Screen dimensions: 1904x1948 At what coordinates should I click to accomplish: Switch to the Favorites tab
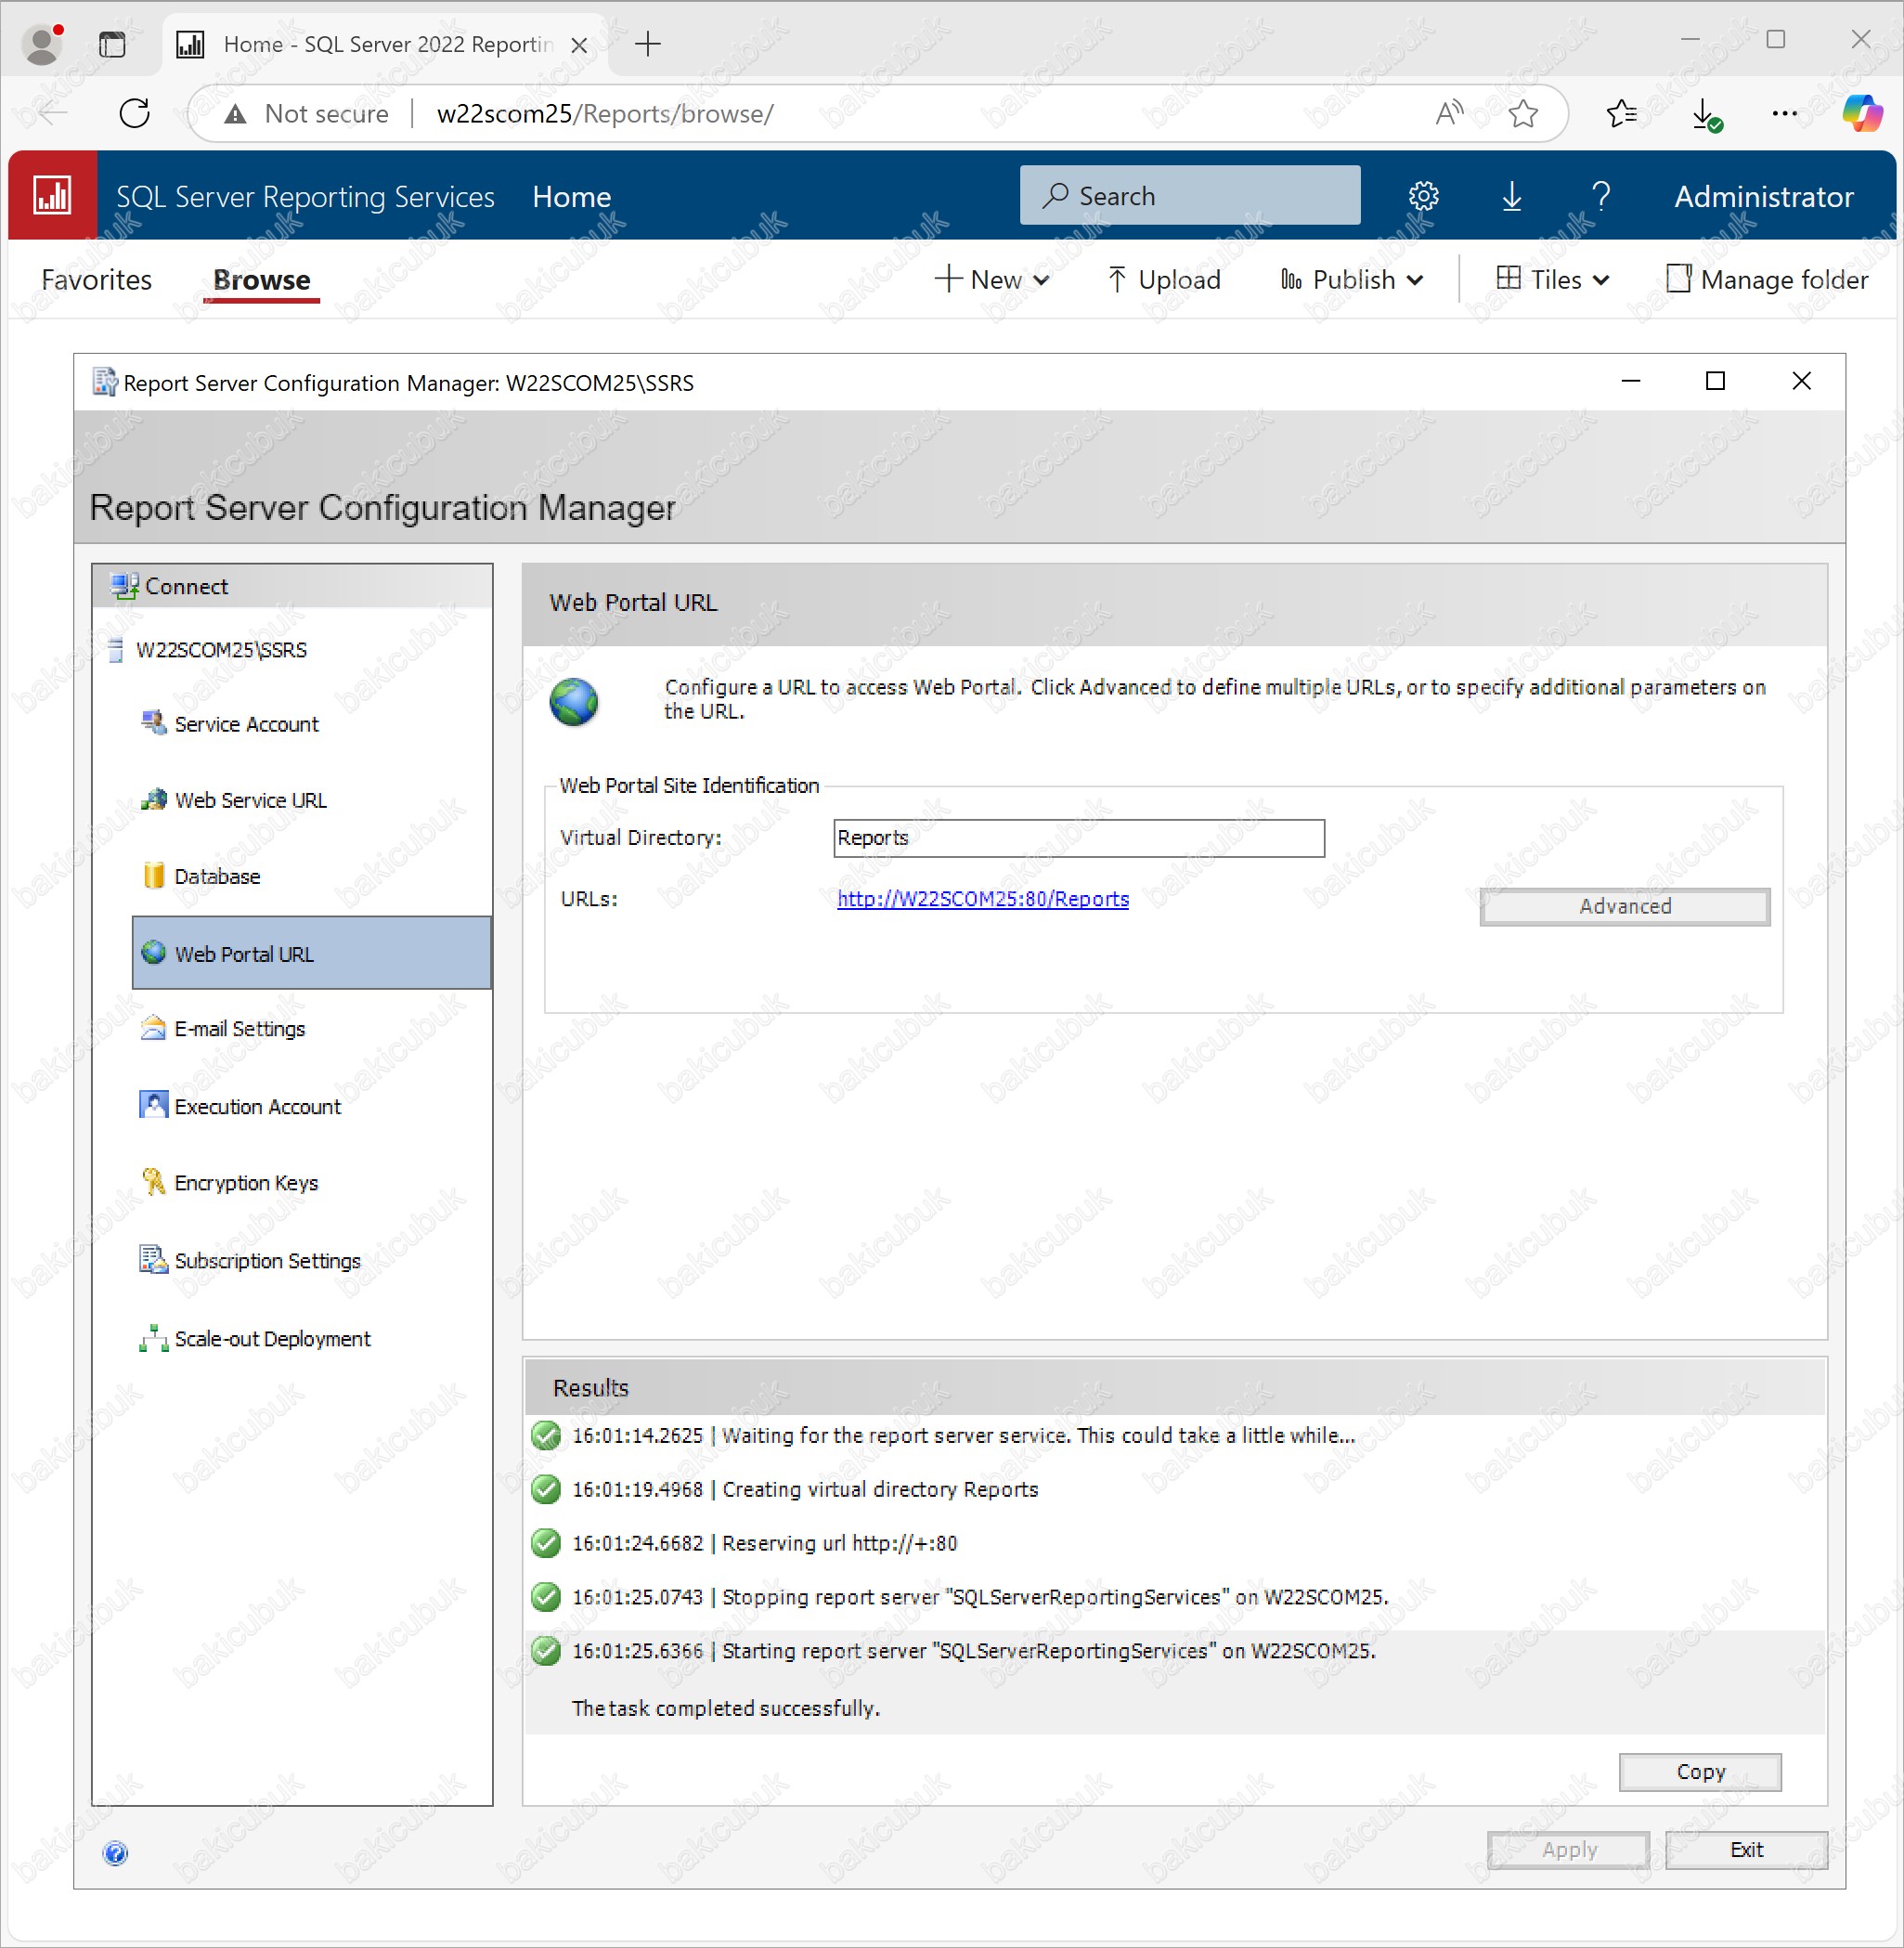click(96, 280)
